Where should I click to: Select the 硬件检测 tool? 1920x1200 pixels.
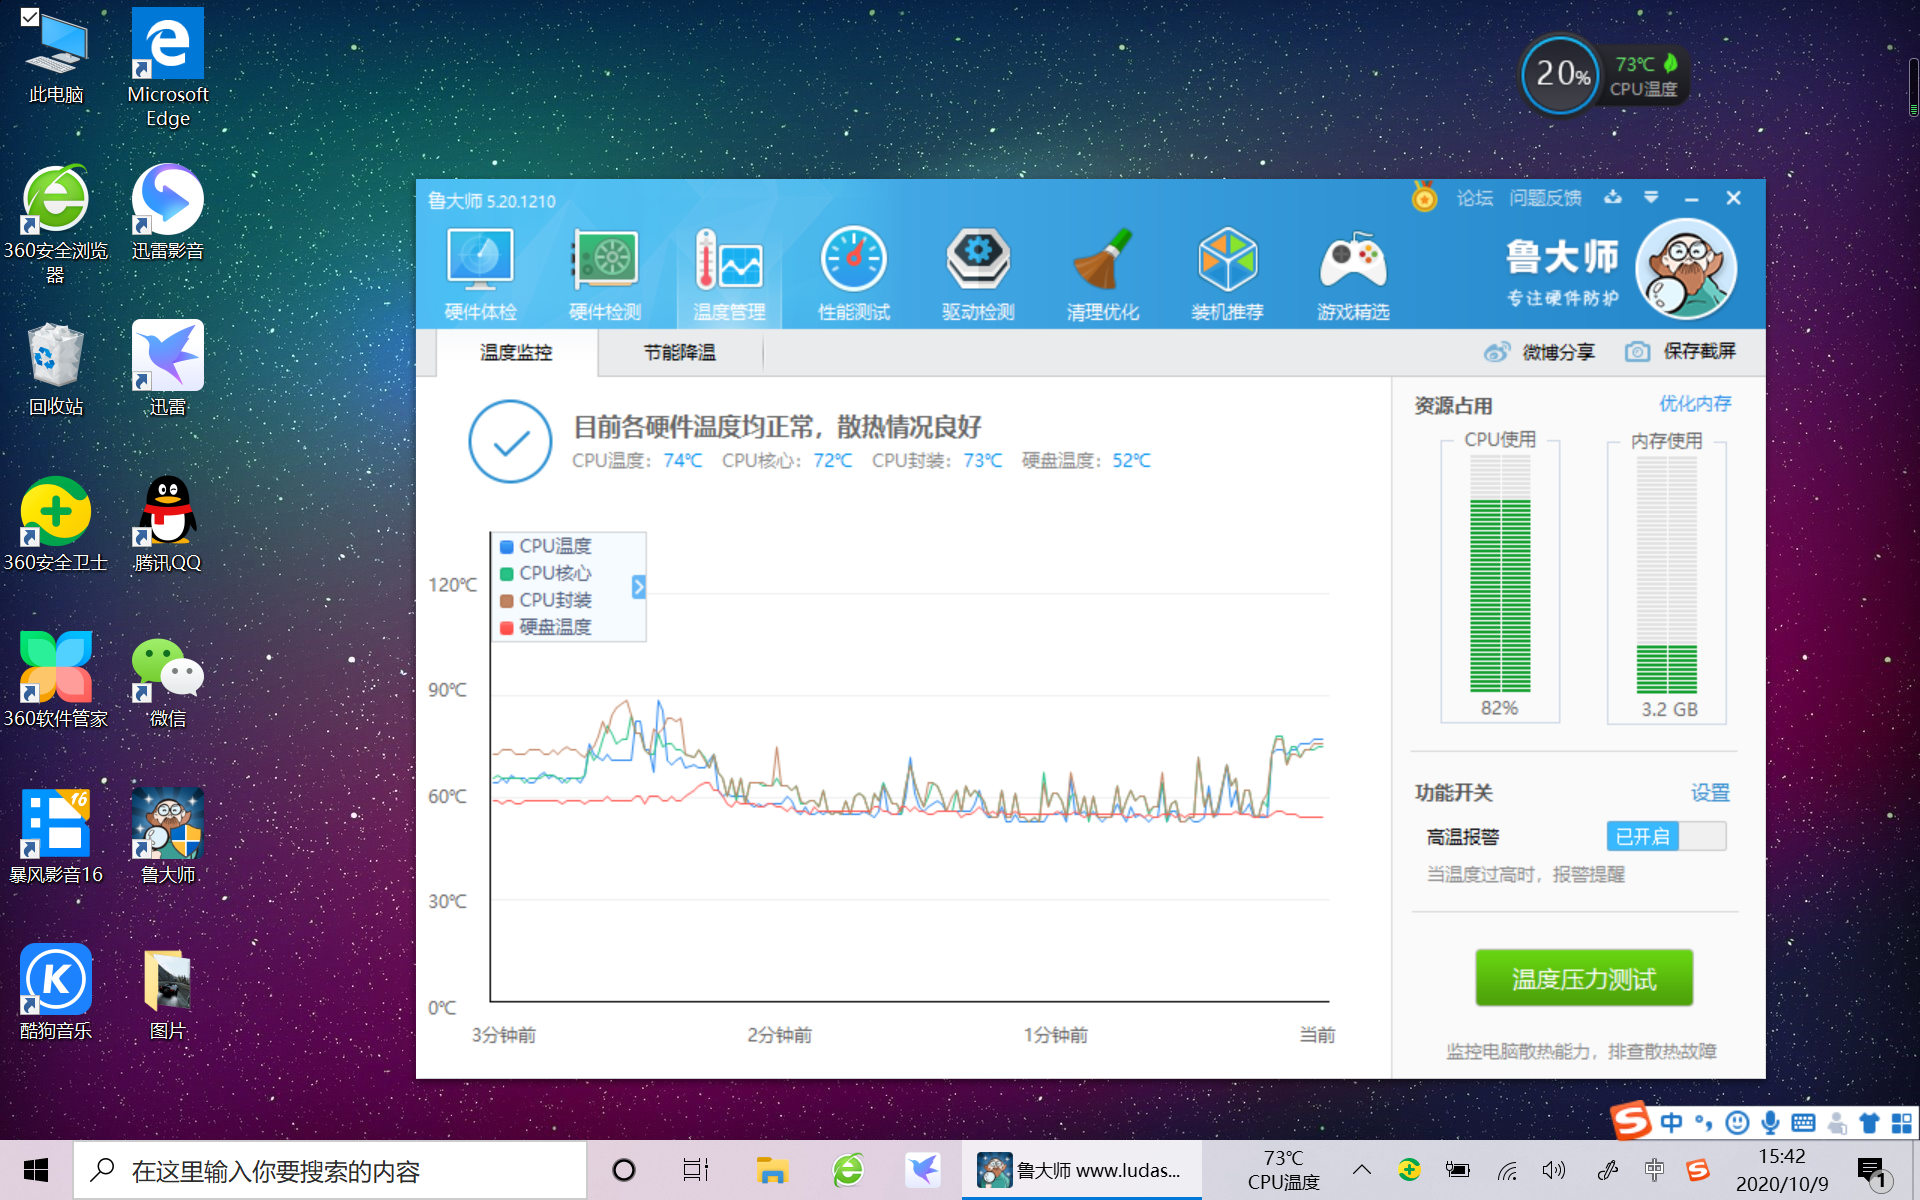click(604, 270)
